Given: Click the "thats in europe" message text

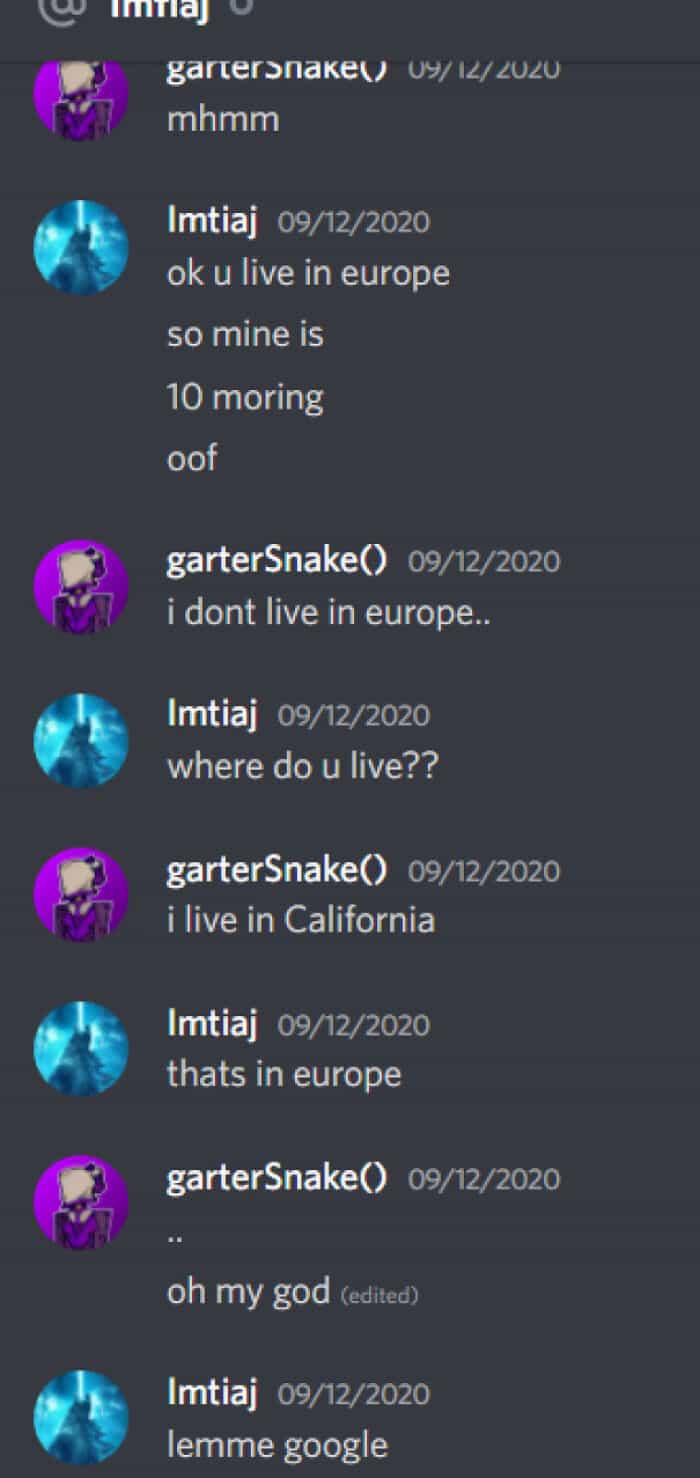Looking at the screenshot, I should [284, 1074].
